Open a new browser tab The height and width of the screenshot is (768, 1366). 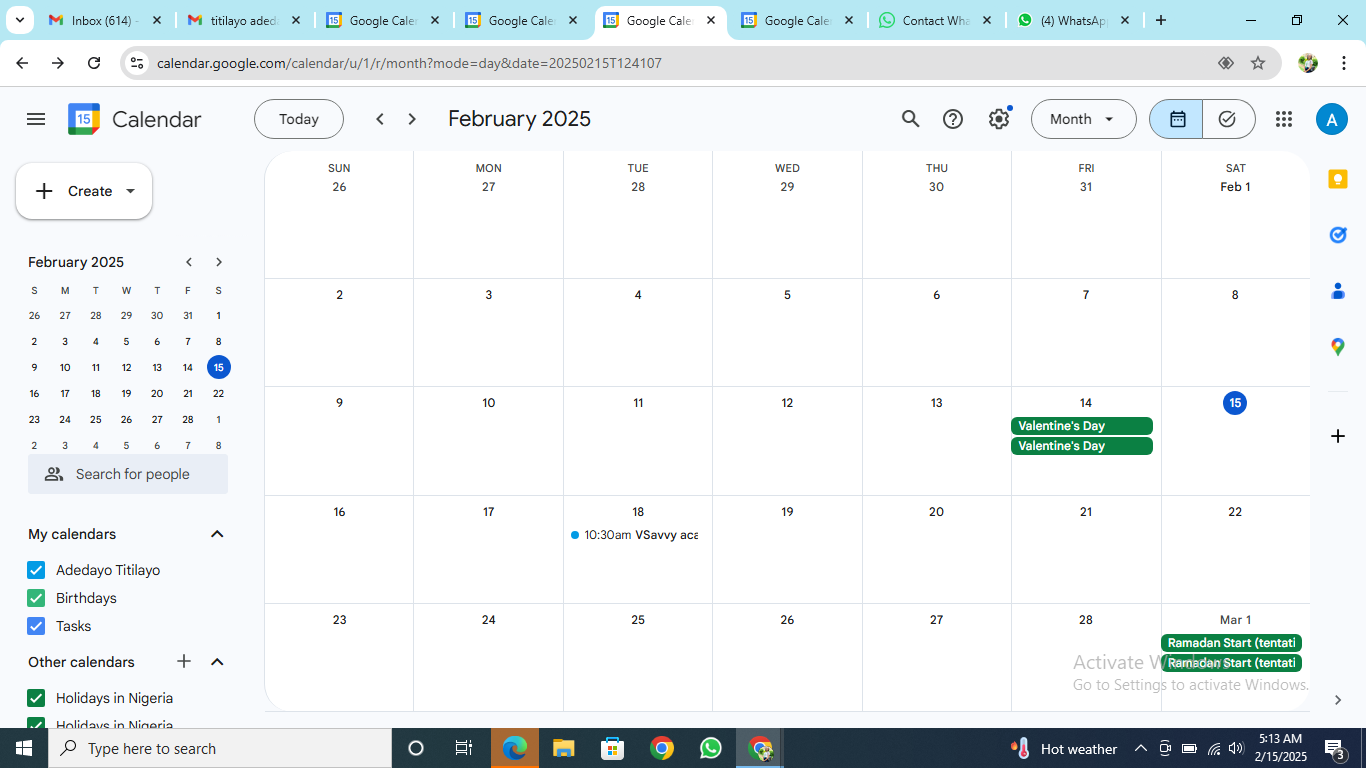[x=1160, y=20]
